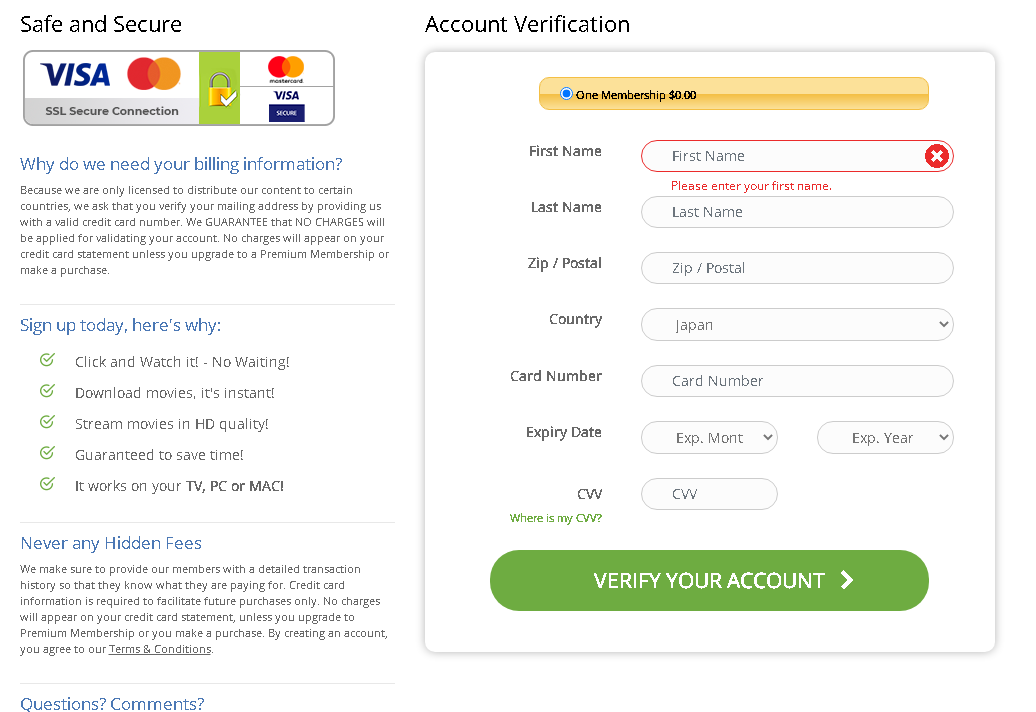Image resolution: width=1036 pixels, height=712 pixels.
Task: Expand the Exp. Year dropdown
Action: 885,438
